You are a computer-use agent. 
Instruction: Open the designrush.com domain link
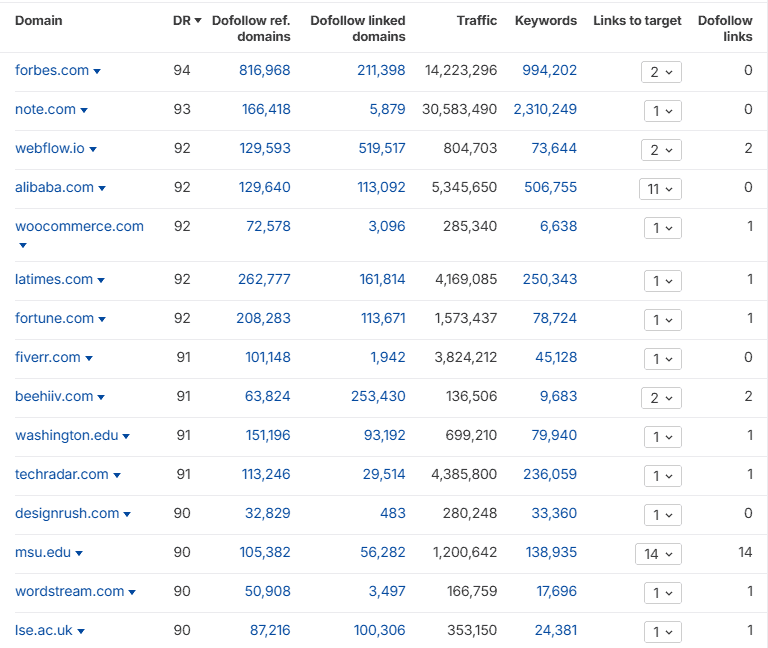point(67,513)
